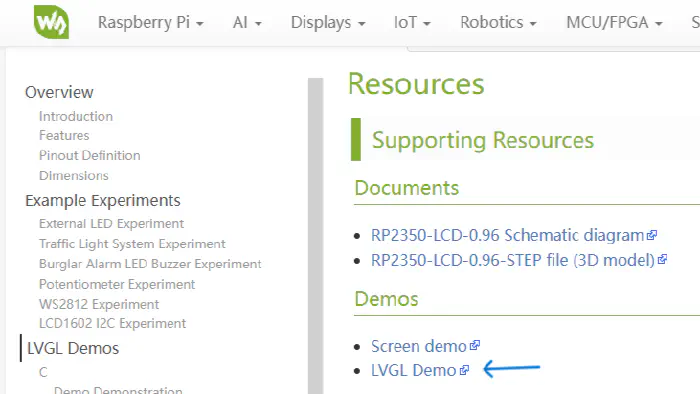Image resolution: width=700 pixels, height=394 pixels.
Task: Jump to Introduction section
Action: [76, 116]
